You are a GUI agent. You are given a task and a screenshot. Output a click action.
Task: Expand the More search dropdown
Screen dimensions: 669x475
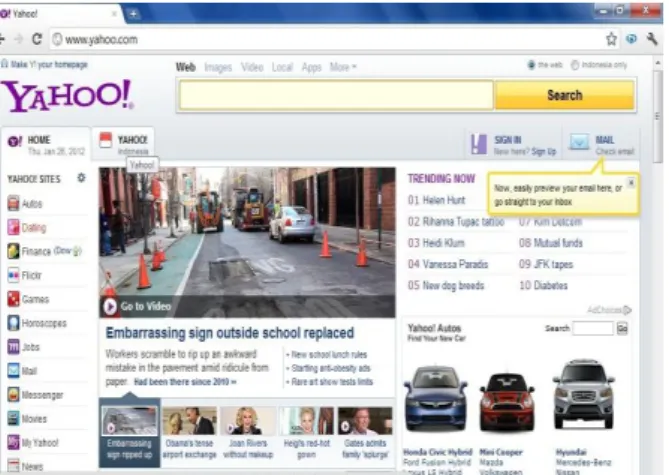(343, 67)
